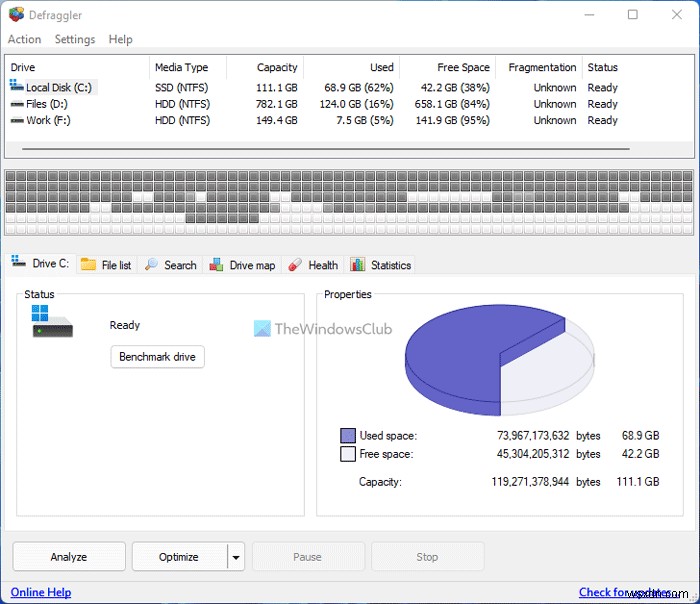Click the Optimize button
Screen dimensions: 700x604
point(179,557)
